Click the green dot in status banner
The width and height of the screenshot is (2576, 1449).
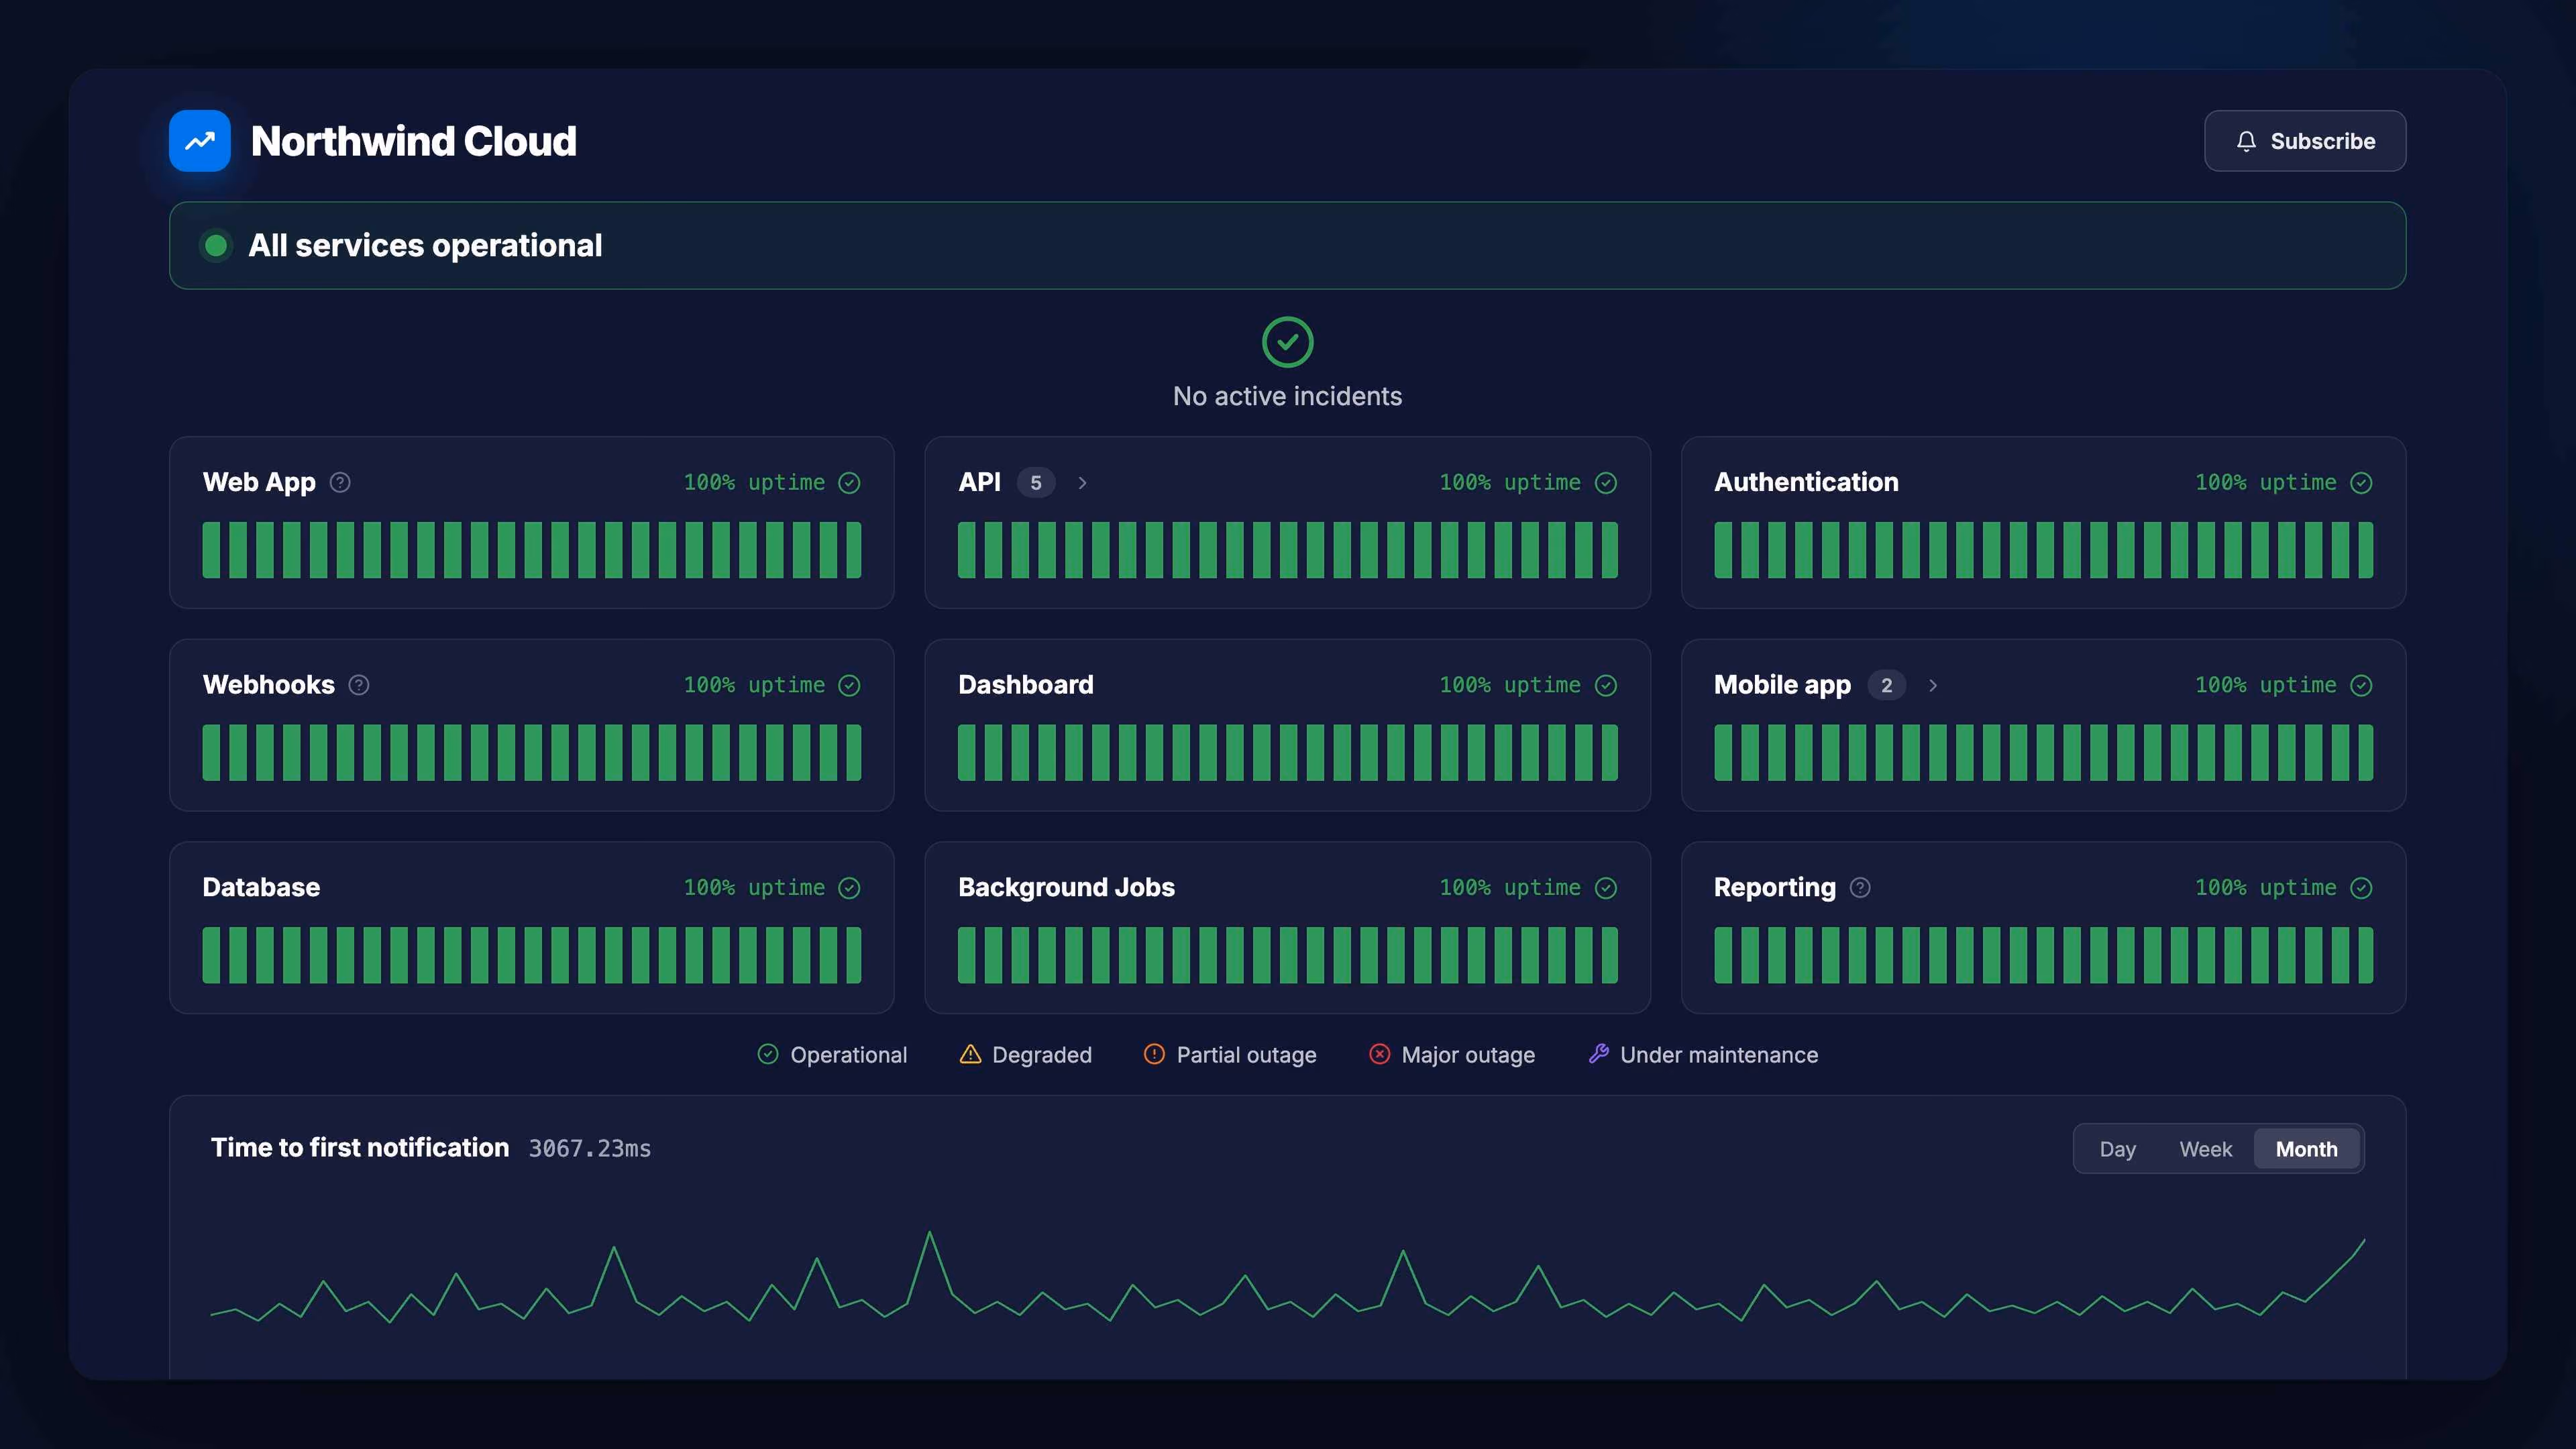tap(215, 246)
